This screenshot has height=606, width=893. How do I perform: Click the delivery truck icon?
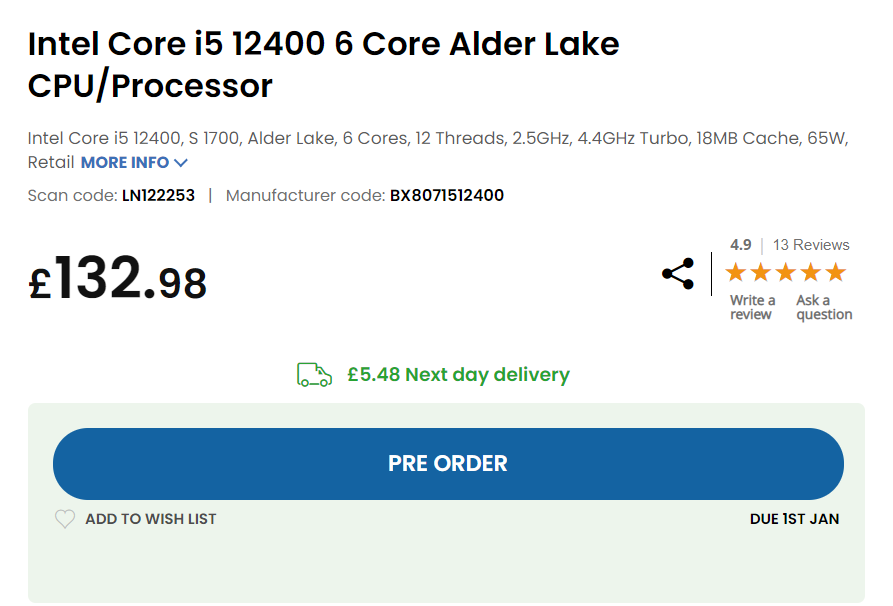coord(314,375)
